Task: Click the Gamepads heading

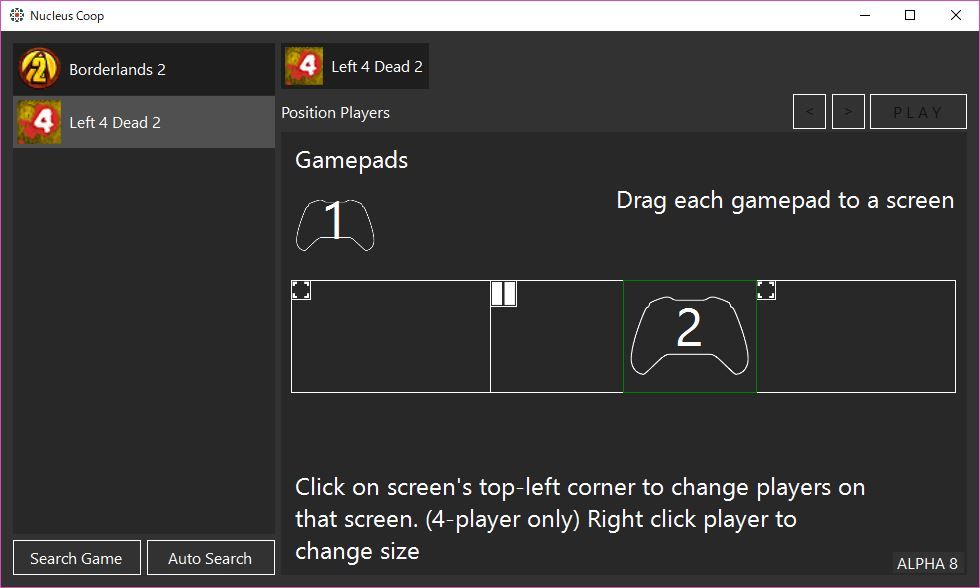Action: pos(351,160)
